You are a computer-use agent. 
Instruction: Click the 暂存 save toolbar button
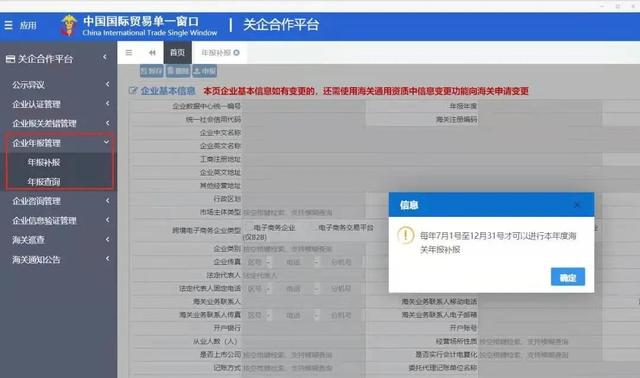tap(151, 71)
